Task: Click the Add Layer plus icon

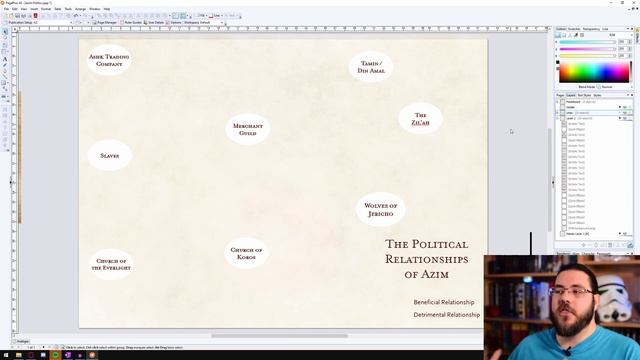Action: (x=583, y=245)
